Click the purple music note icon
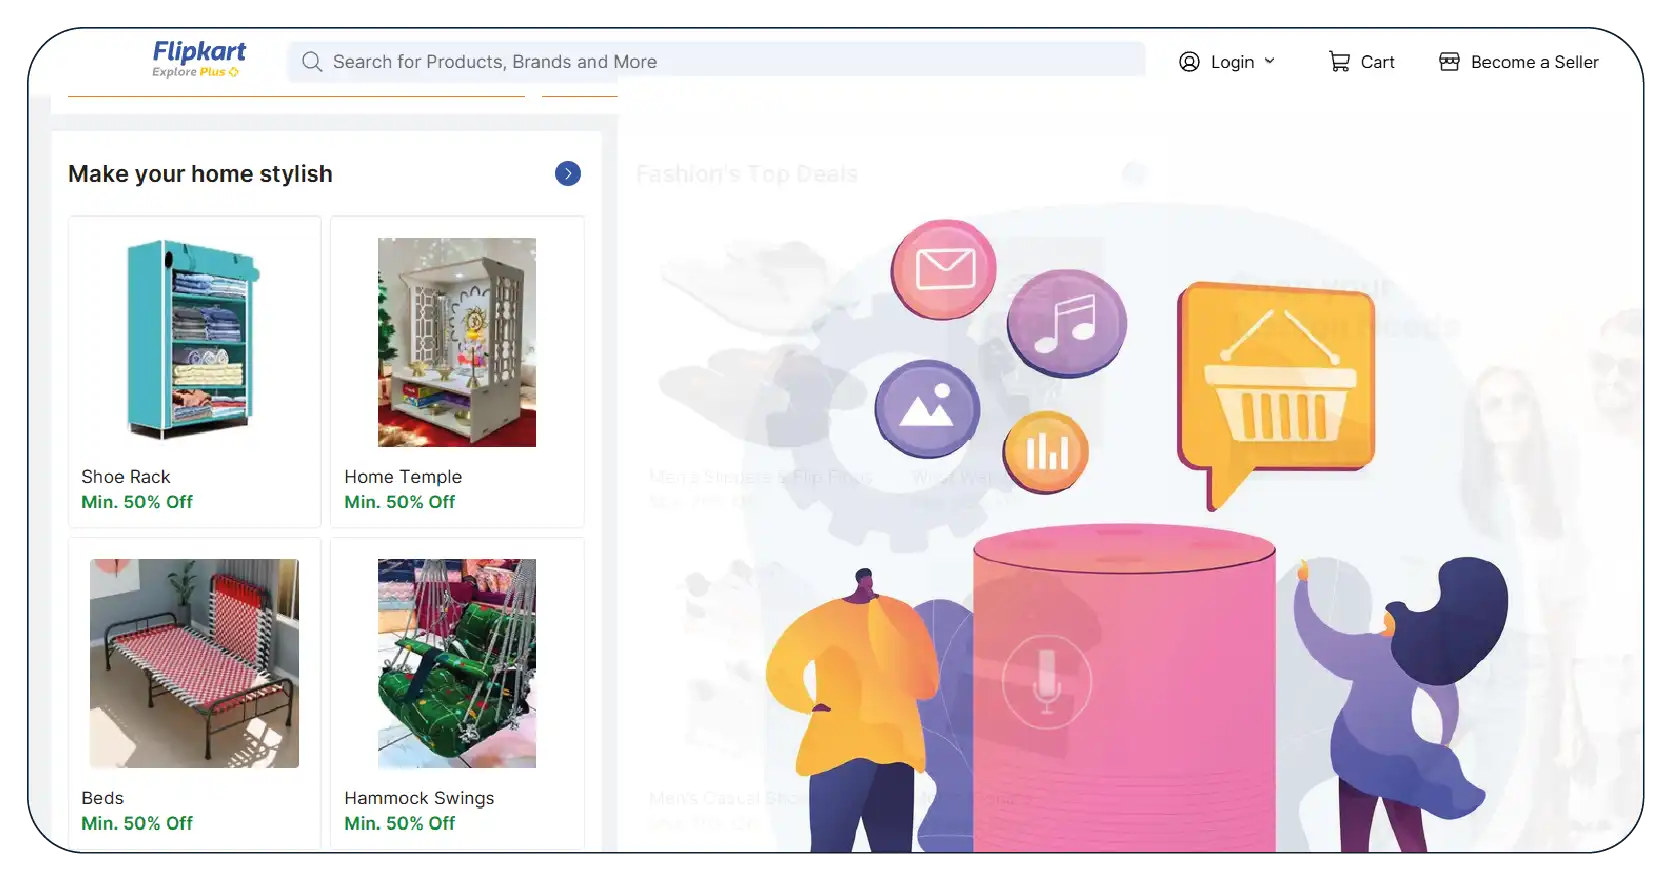 point(1066,323)
